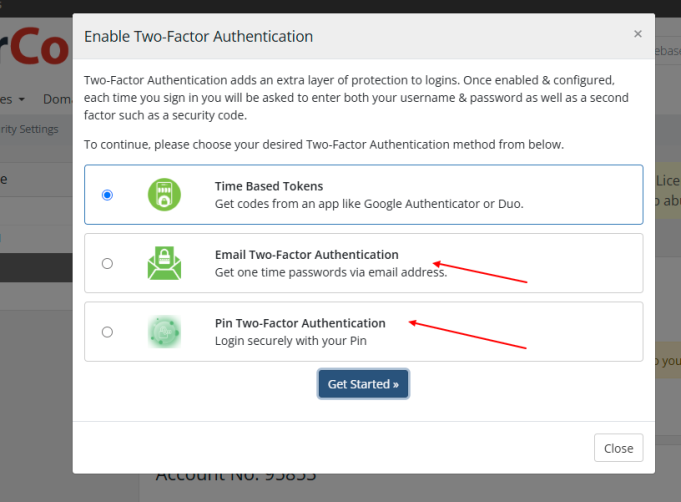Click the Email Two-Factor Authentication title text

pyautogui.click(x=307, y=255)
